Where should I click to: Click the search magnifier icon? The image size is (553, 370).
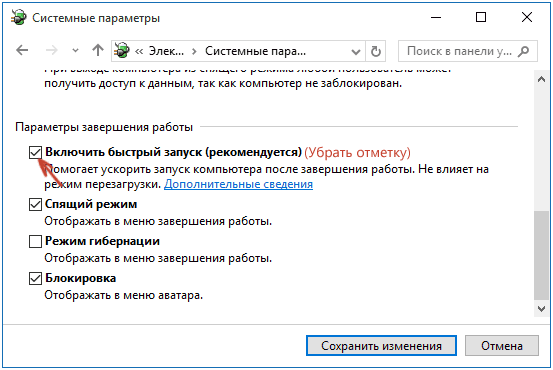click(524, 51)
